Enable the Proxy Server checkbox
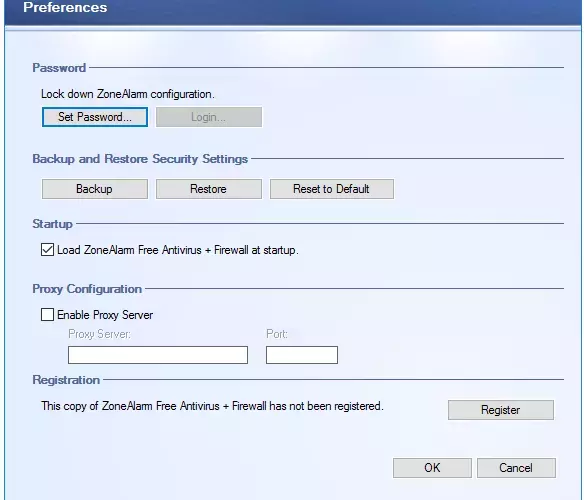Screen dimensions: 584x500 tap(47, 314)
